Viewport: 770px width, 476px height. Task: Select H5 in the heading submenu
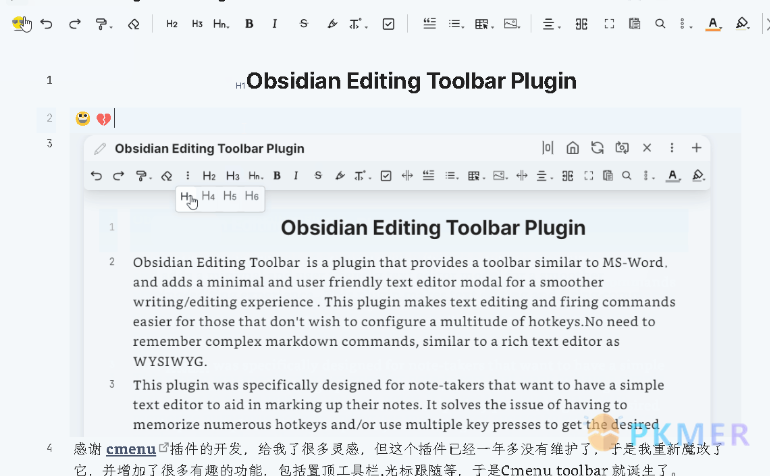pos(230,196)
